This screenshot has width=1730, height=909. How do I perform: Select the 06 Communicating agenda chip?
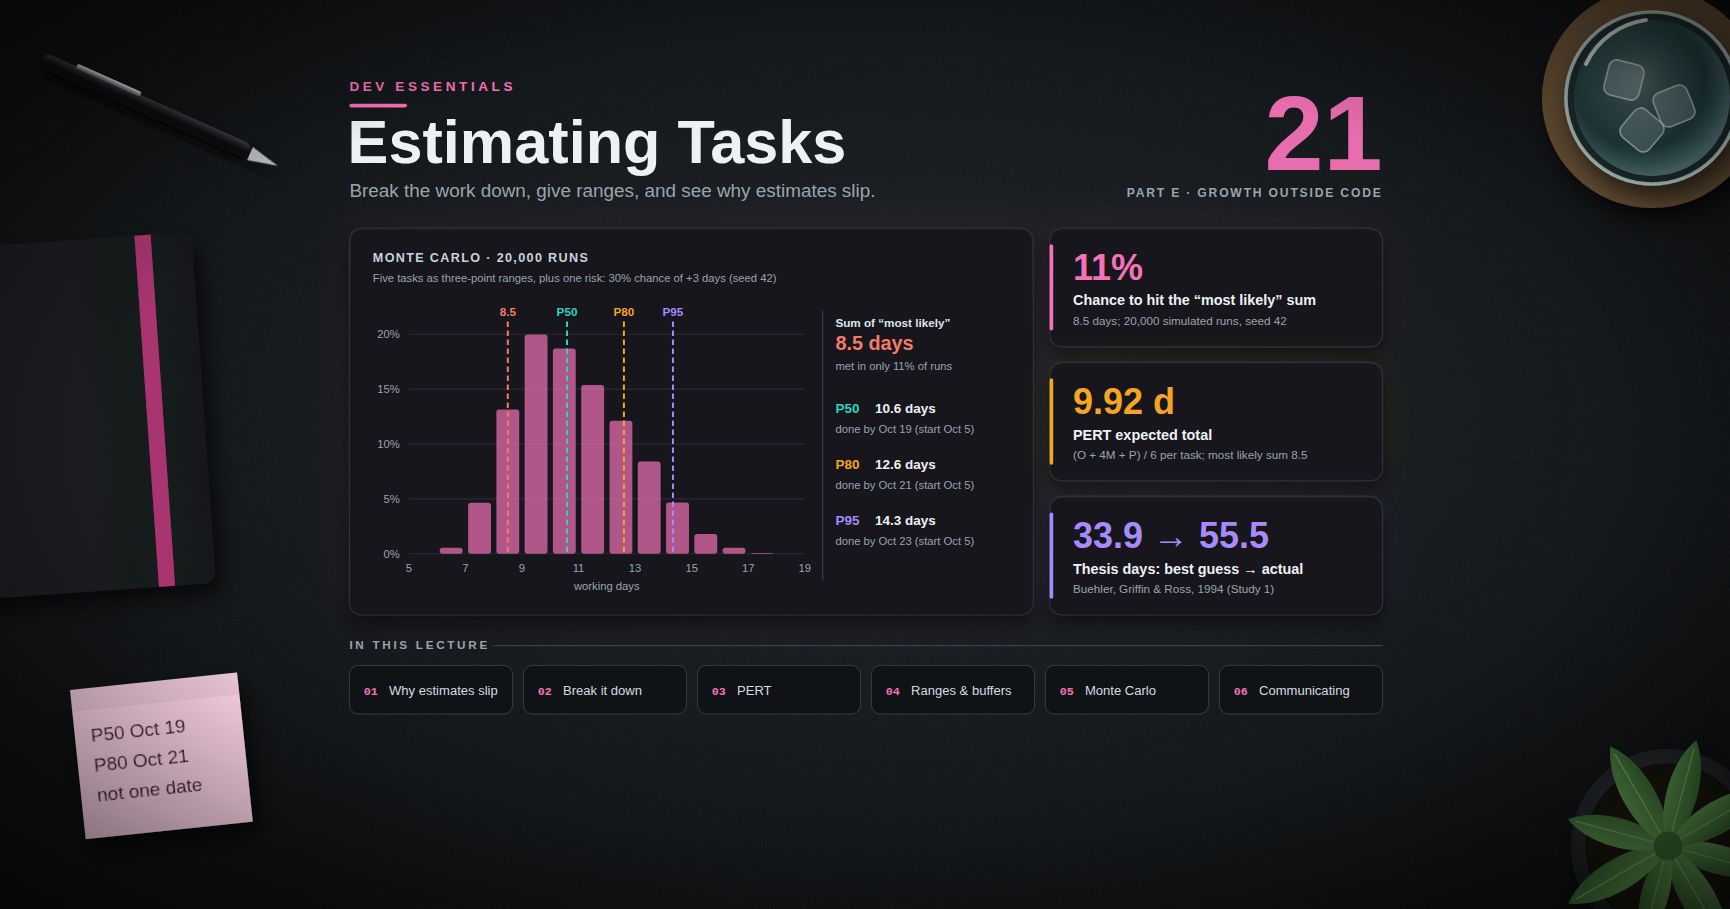click(1300, 690)
